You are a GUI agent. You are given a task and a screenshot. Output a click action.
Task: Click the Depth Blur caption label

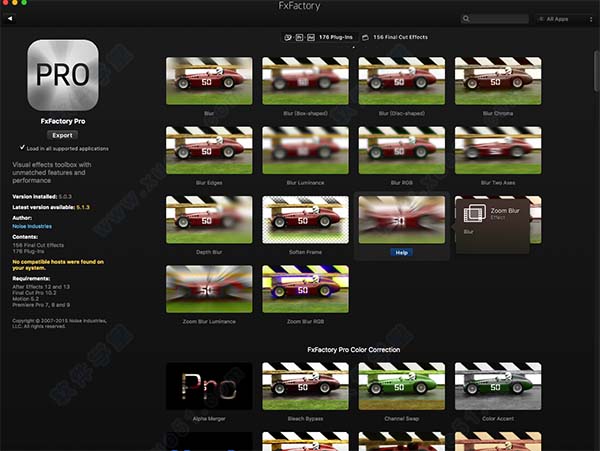coord(209,252)
